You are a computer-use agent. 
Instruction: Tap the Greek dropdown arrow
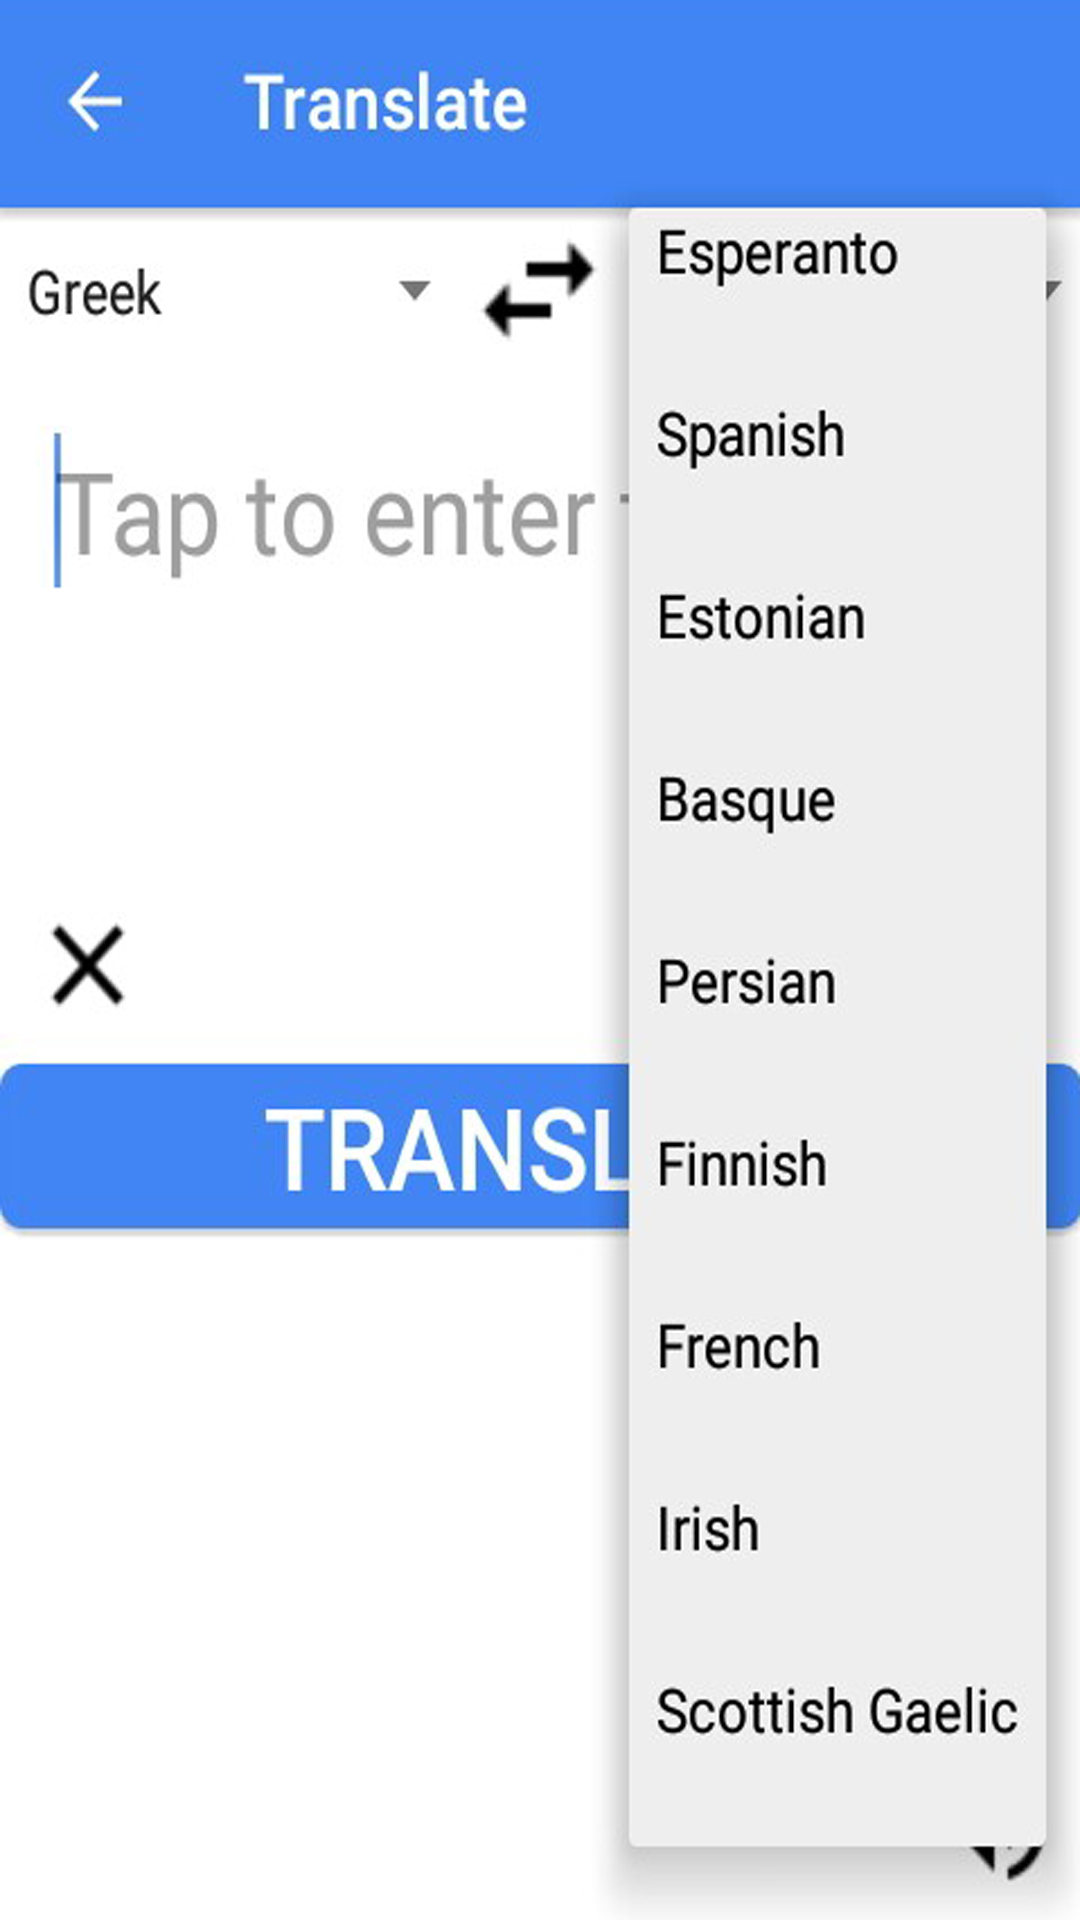[414, 290]
